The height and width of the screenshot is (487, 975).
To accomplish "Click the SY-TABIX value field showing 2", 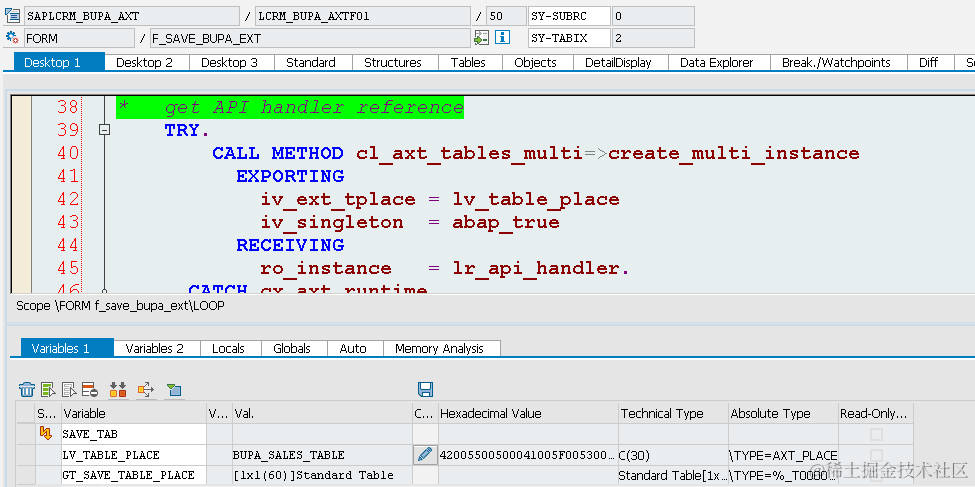I will (x=653, y=39).
